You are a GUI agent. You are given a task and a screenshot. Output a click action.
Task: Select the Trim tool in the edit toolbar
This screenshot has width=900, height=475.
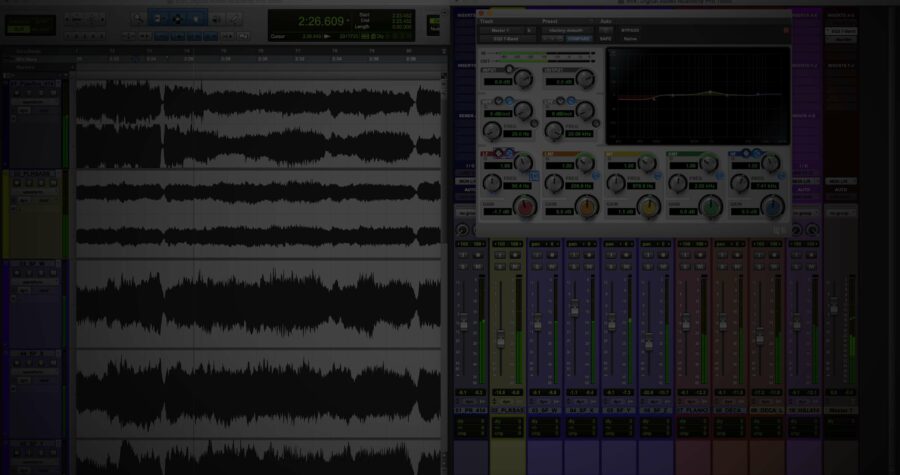(158, 19)
